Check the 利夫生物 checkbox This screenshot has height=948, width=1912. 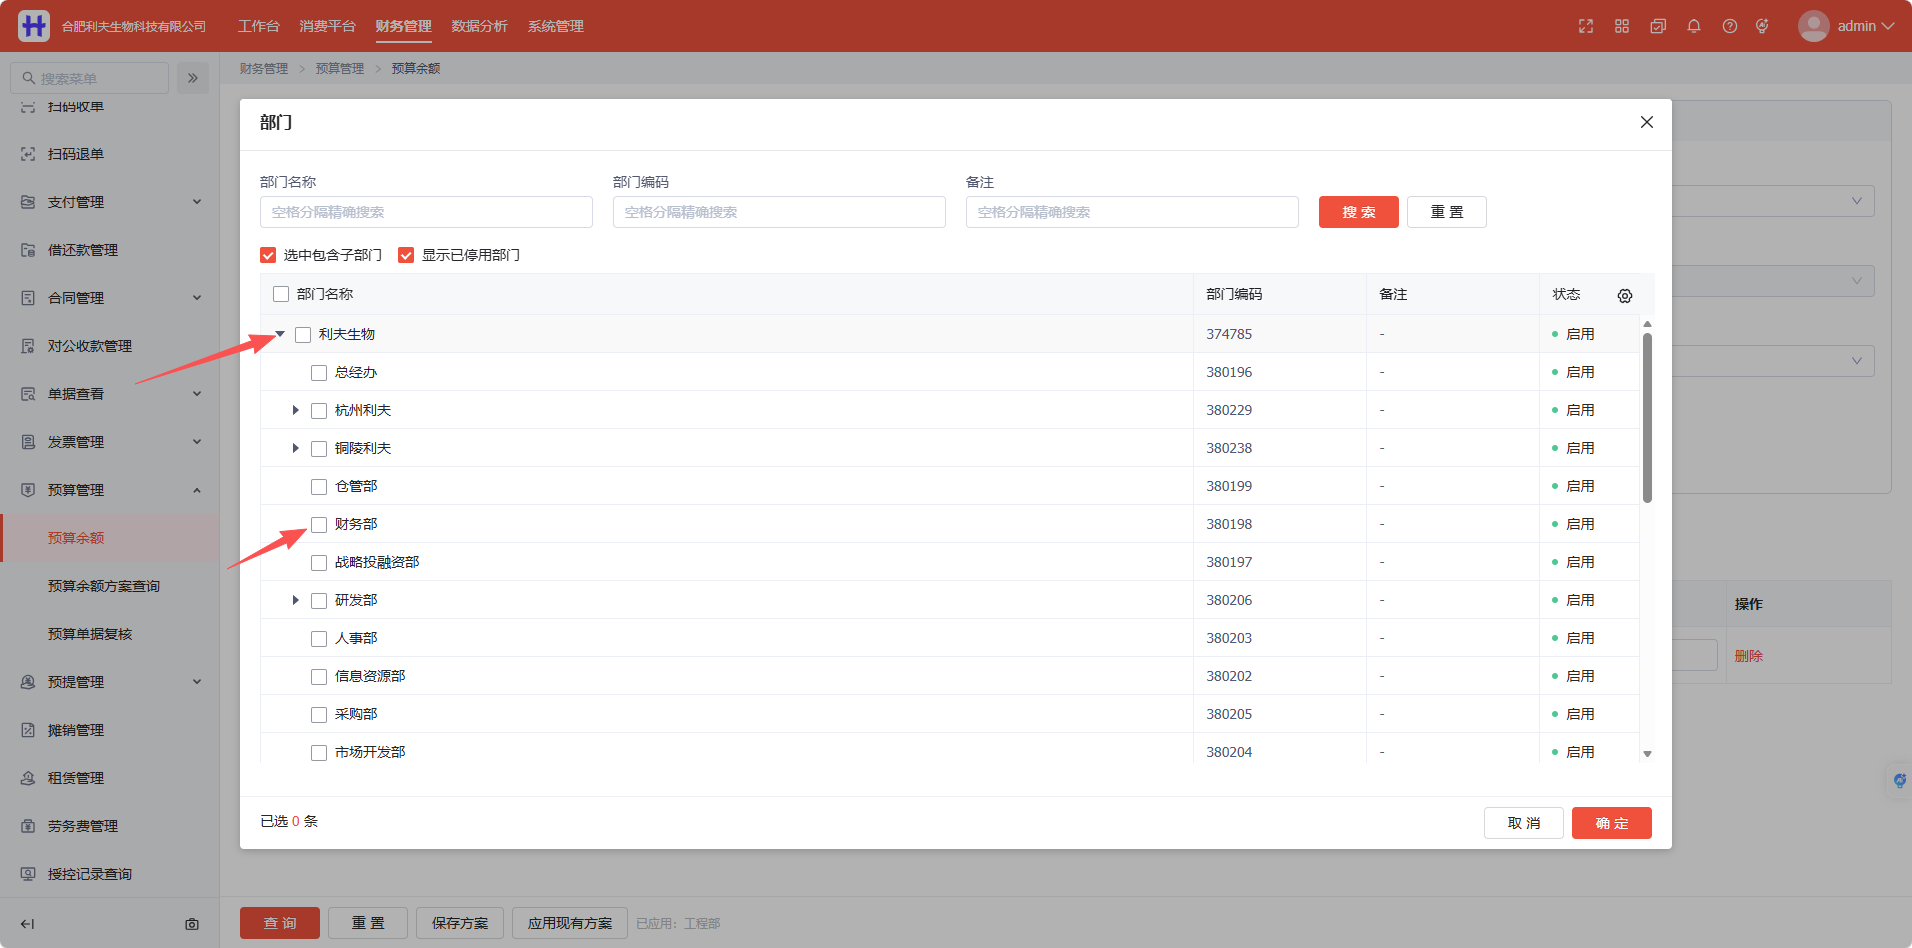coord(303,334)
